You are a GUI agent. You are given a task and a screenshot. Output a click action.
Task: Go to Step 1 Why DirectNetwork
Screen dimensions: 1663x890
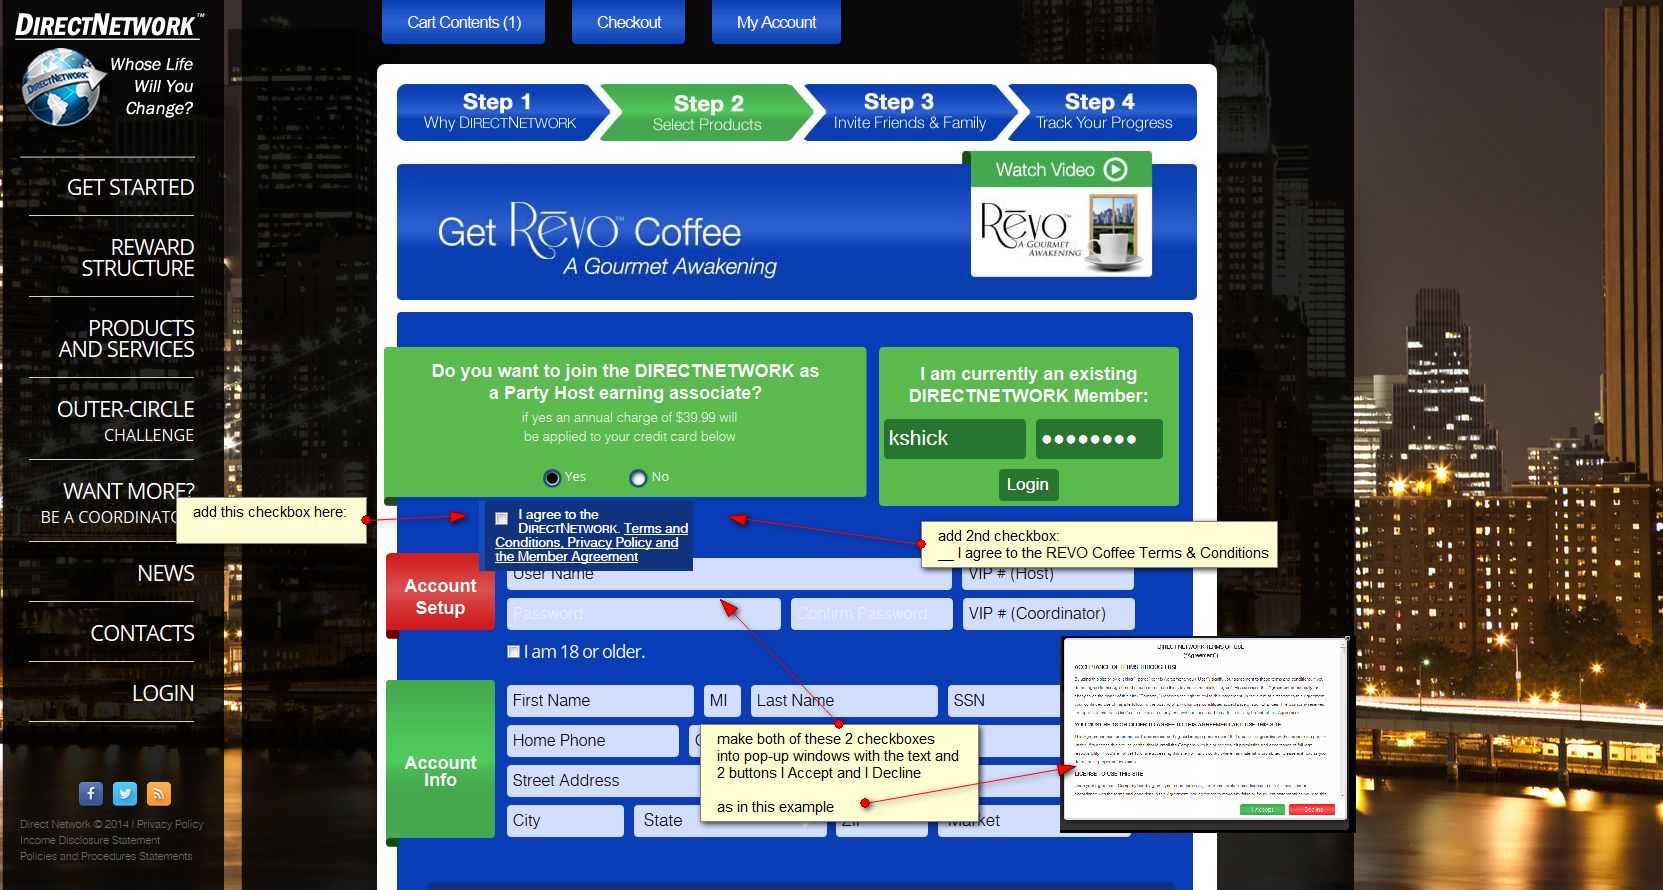click(500, 111)
